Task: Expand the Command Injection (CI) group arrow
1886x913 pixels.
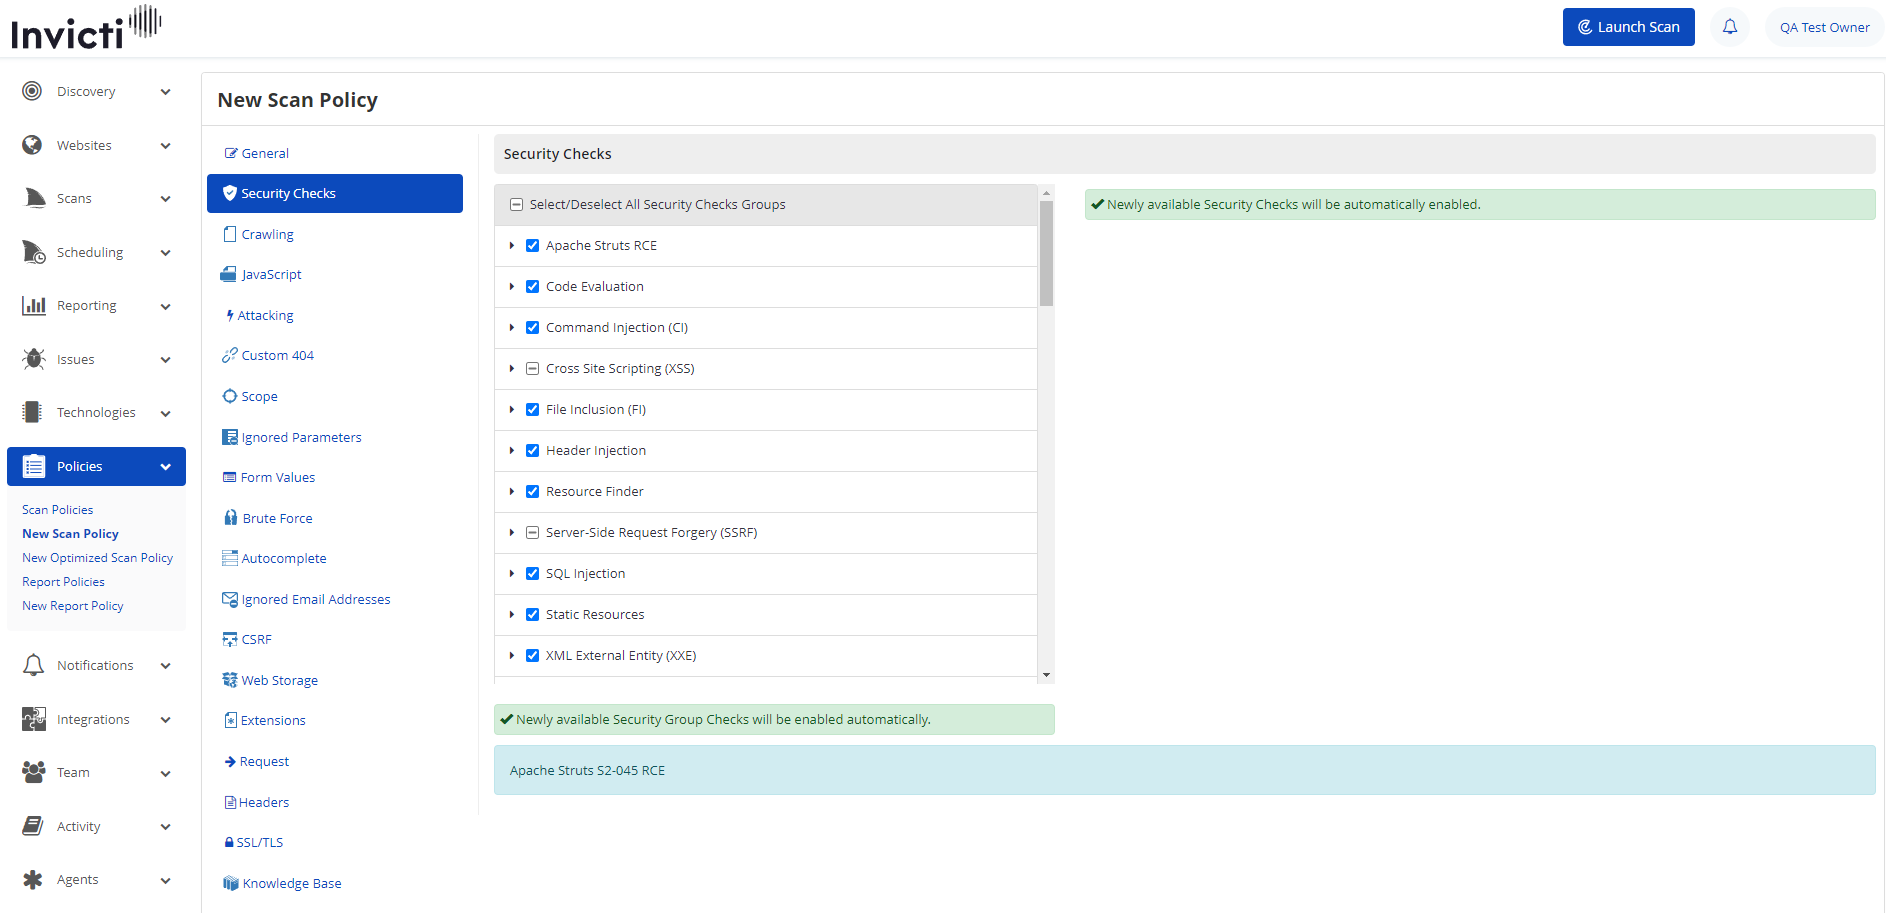Action: [x=512, y=328]
